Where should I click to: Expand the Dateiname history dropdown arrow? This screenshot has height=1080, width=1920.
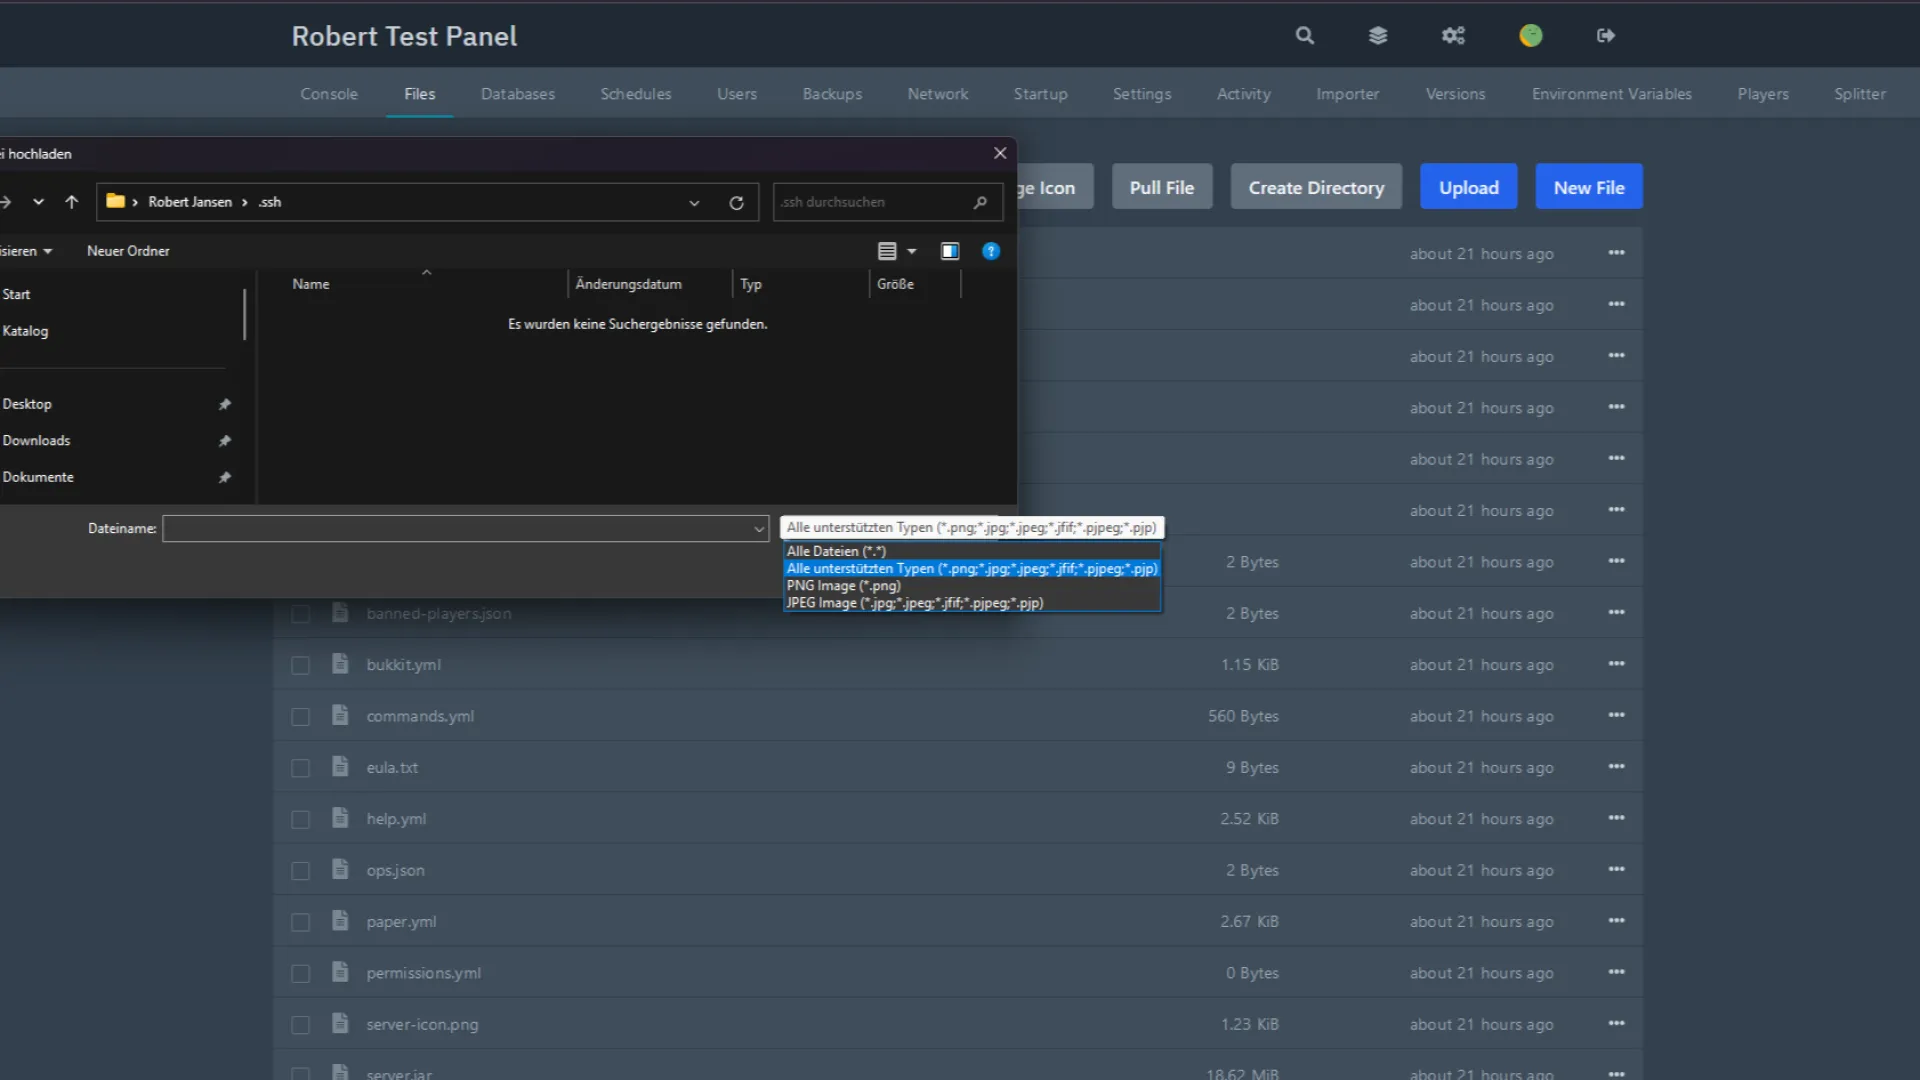pyautogui.click(x=758, y=529)
